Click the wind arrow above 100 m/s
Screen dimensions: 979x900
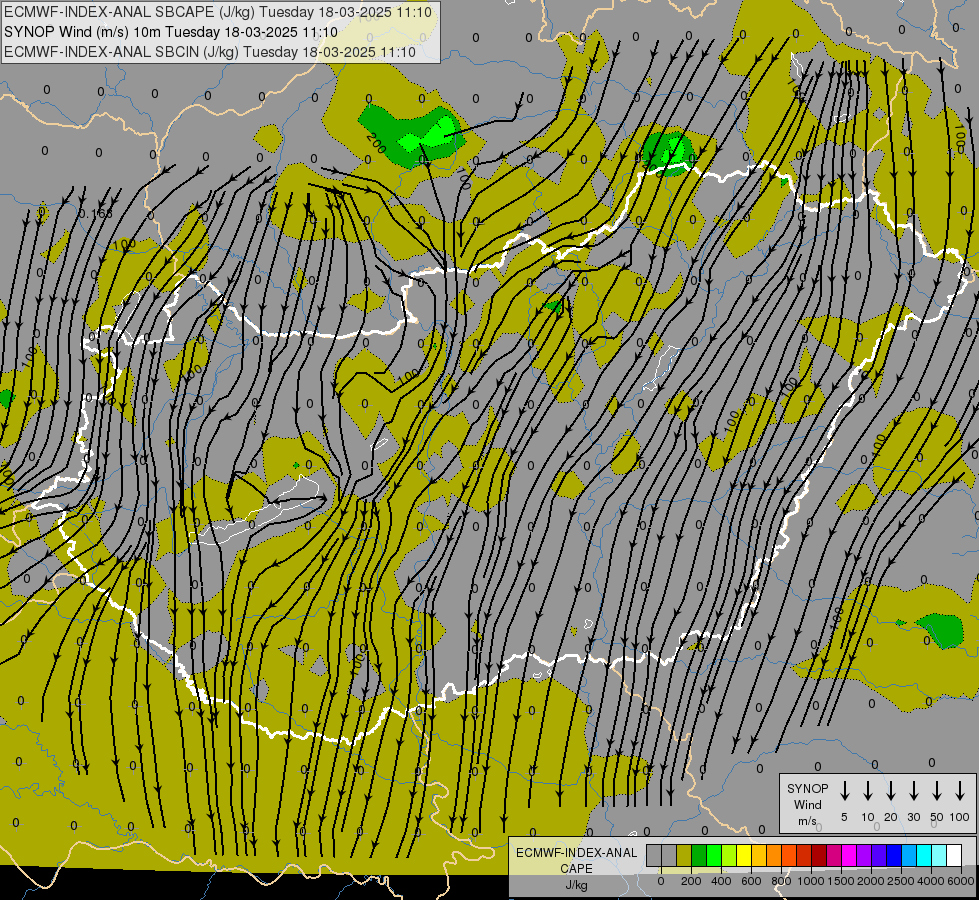tap(960, 791)
